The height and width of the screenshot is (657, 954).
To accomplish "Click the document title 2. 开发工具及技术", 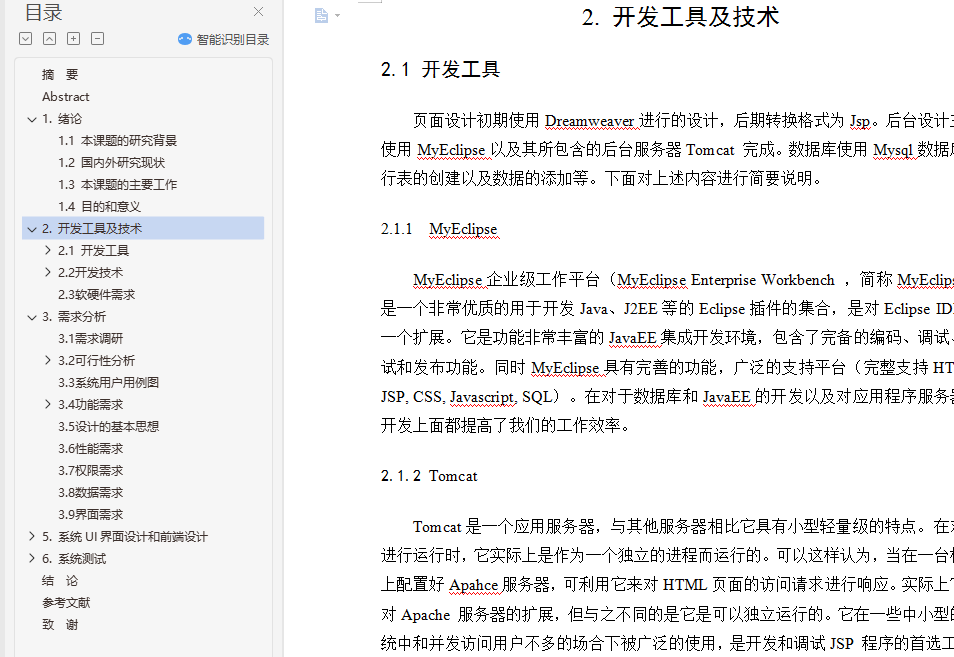I will 680,17.
